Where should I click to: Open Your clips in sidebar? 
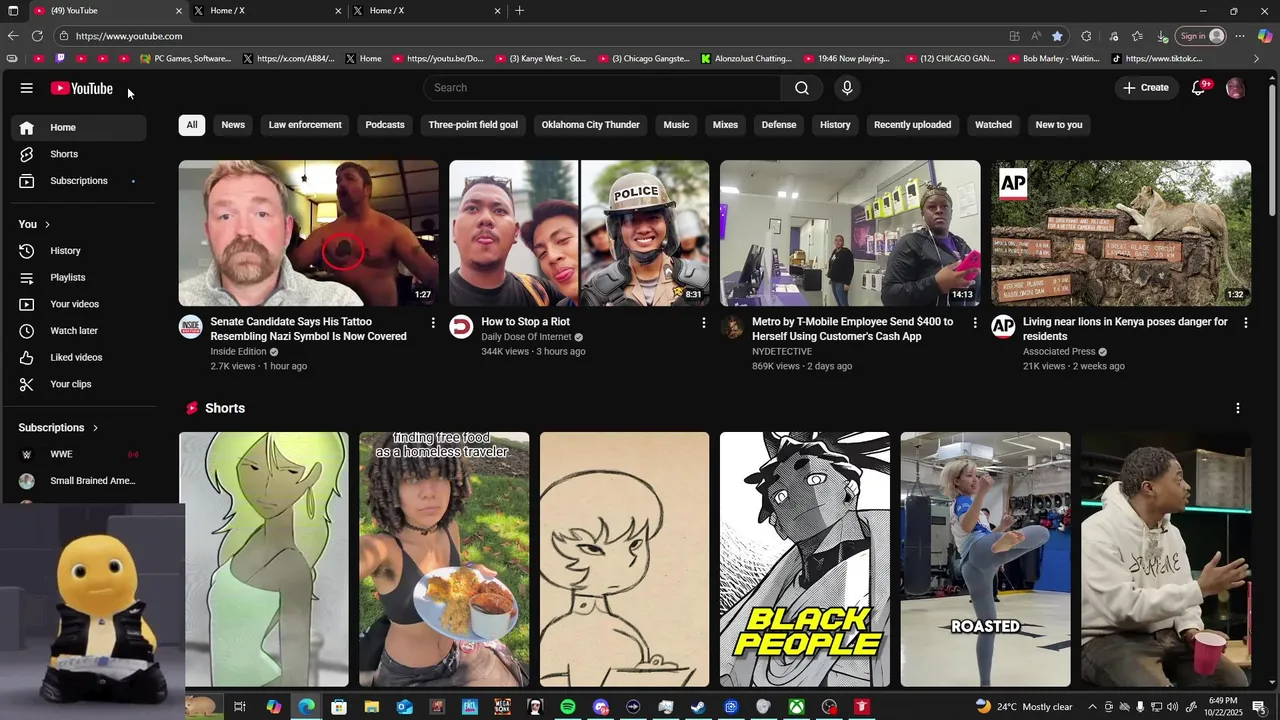pos(78,384)
